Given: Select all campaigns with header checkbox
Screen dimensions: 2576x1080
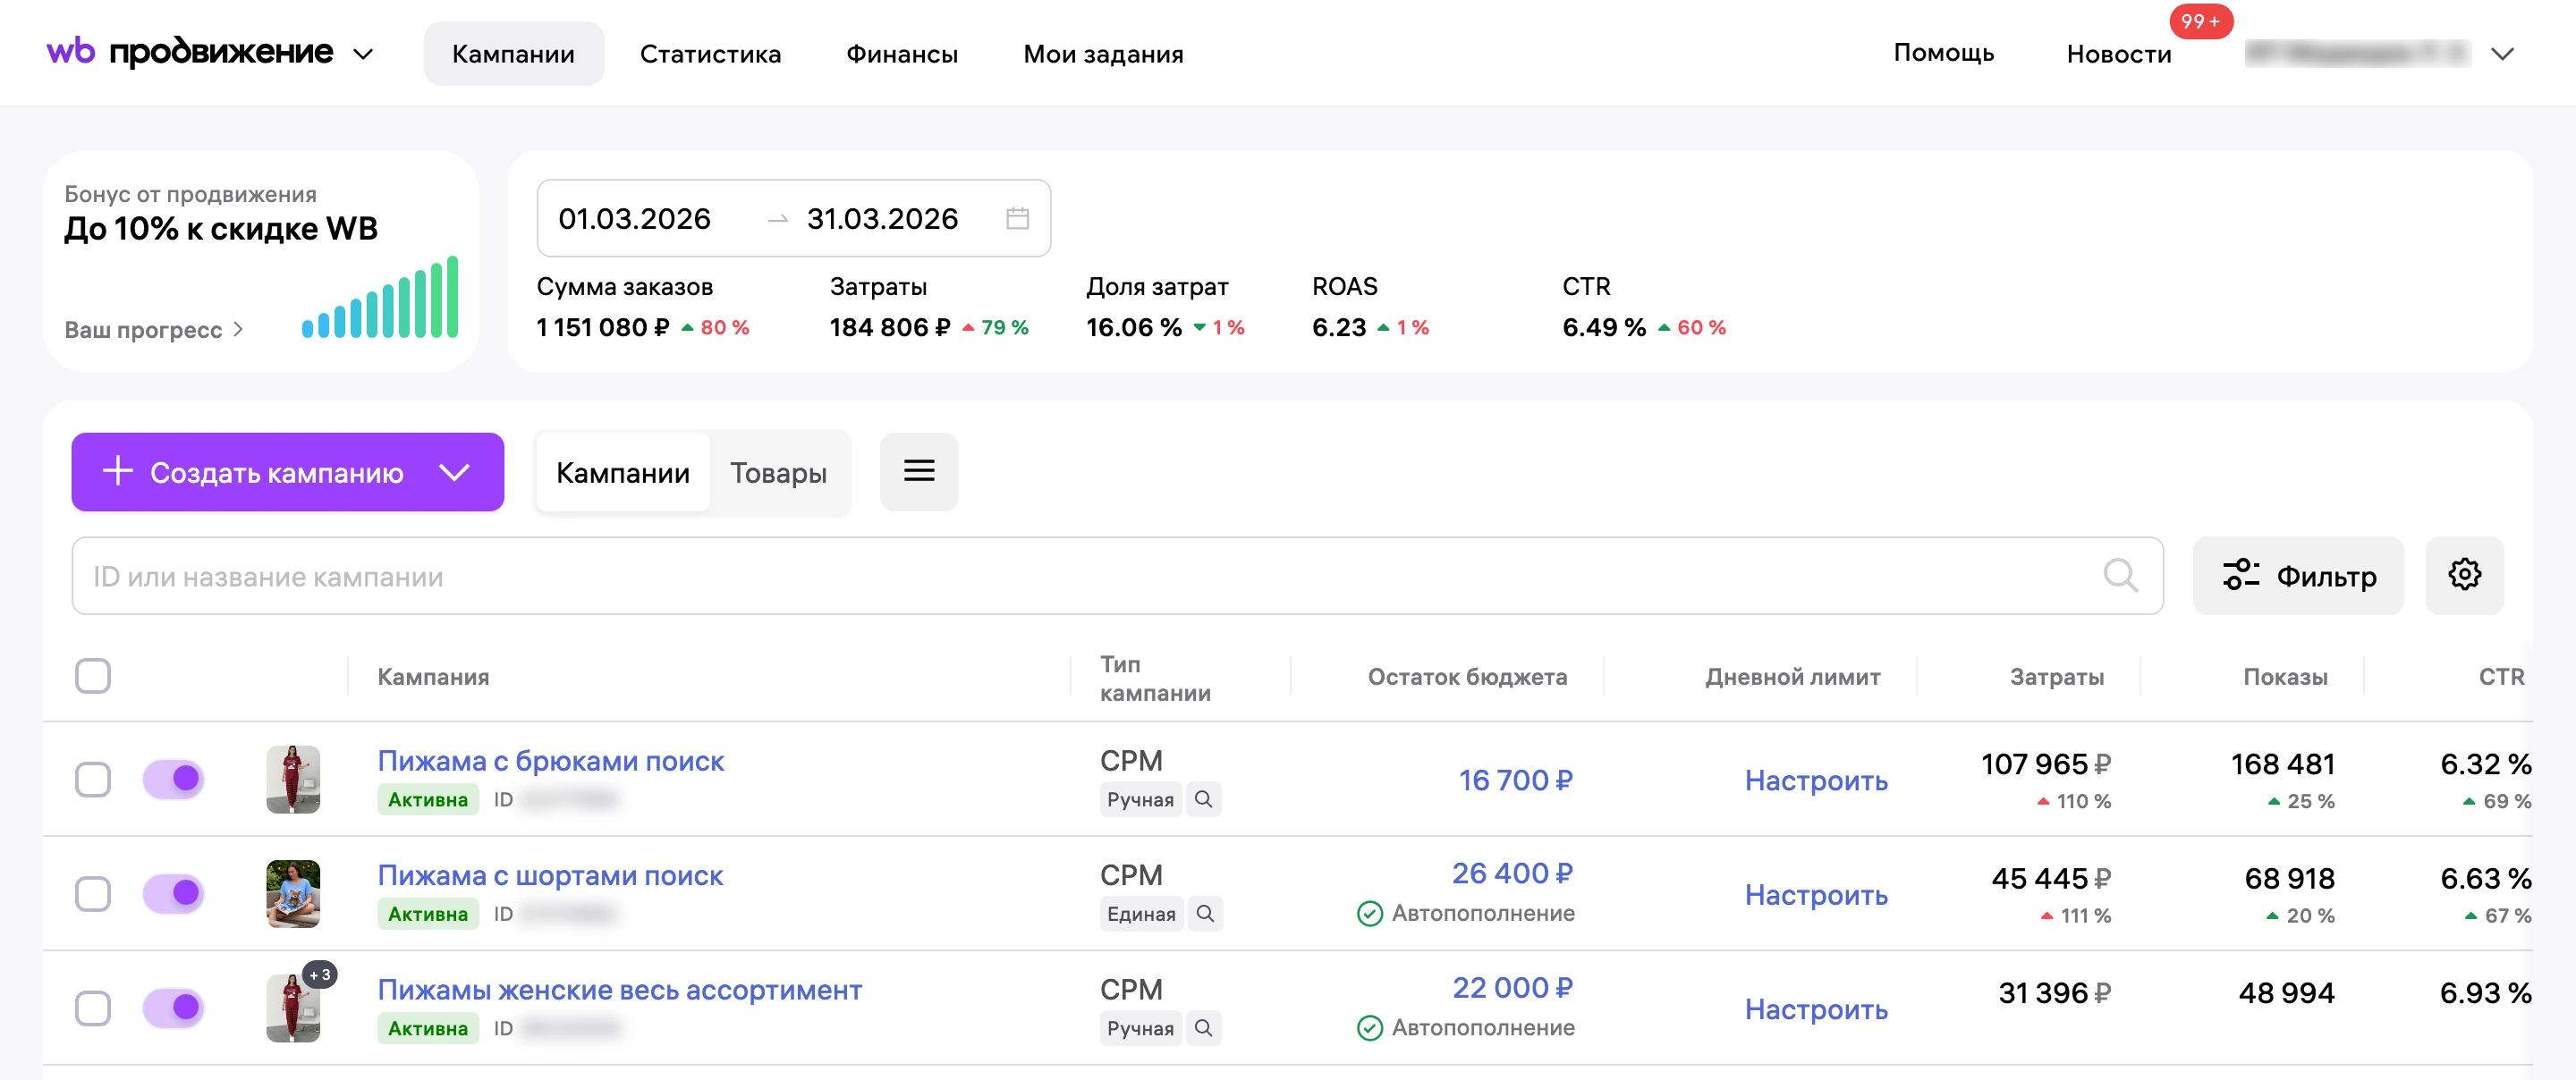Looking at the screenshot, I should (93, 676).
